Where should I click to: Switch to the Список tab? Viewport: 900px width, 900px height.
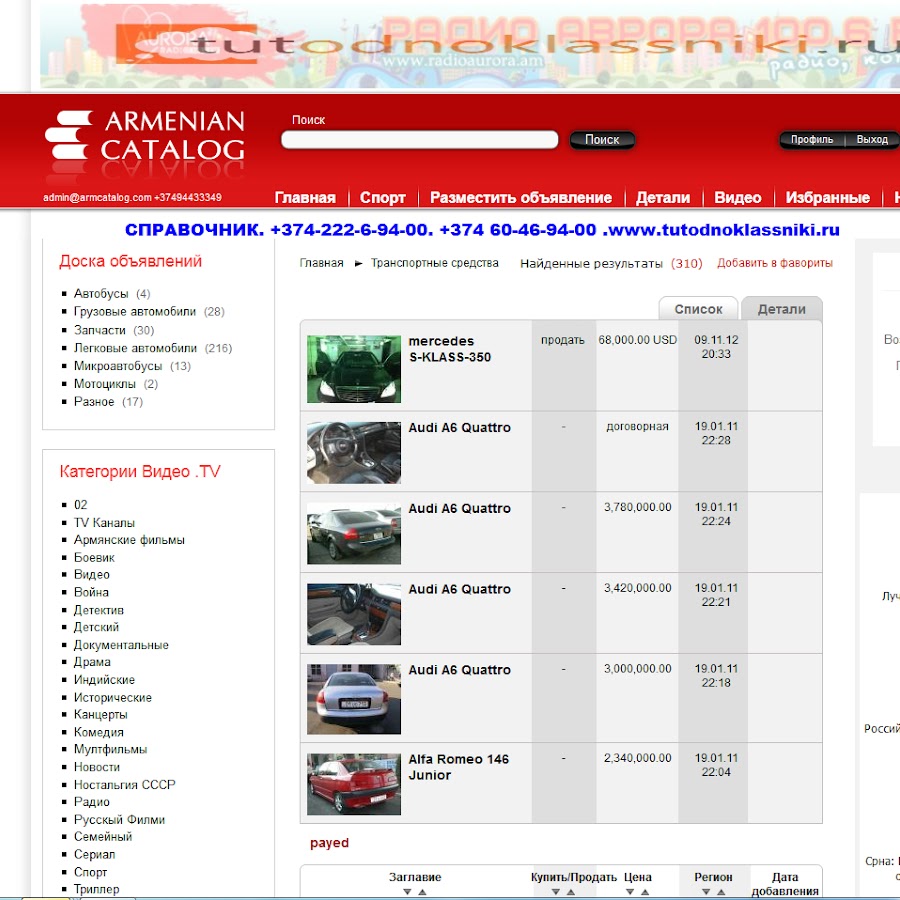pyautogui.click(x=698, y=309)
